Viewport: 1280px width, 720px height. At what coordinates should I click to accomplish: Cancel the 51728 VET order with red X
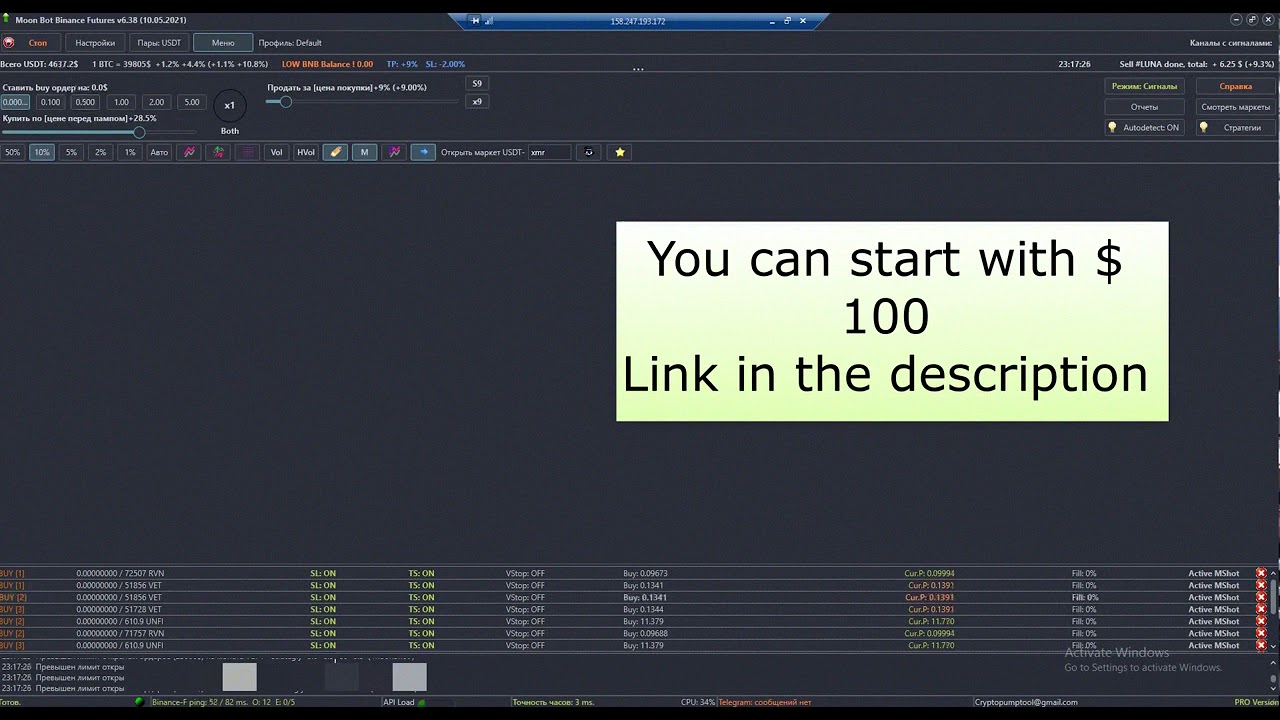click(1261, 610)
